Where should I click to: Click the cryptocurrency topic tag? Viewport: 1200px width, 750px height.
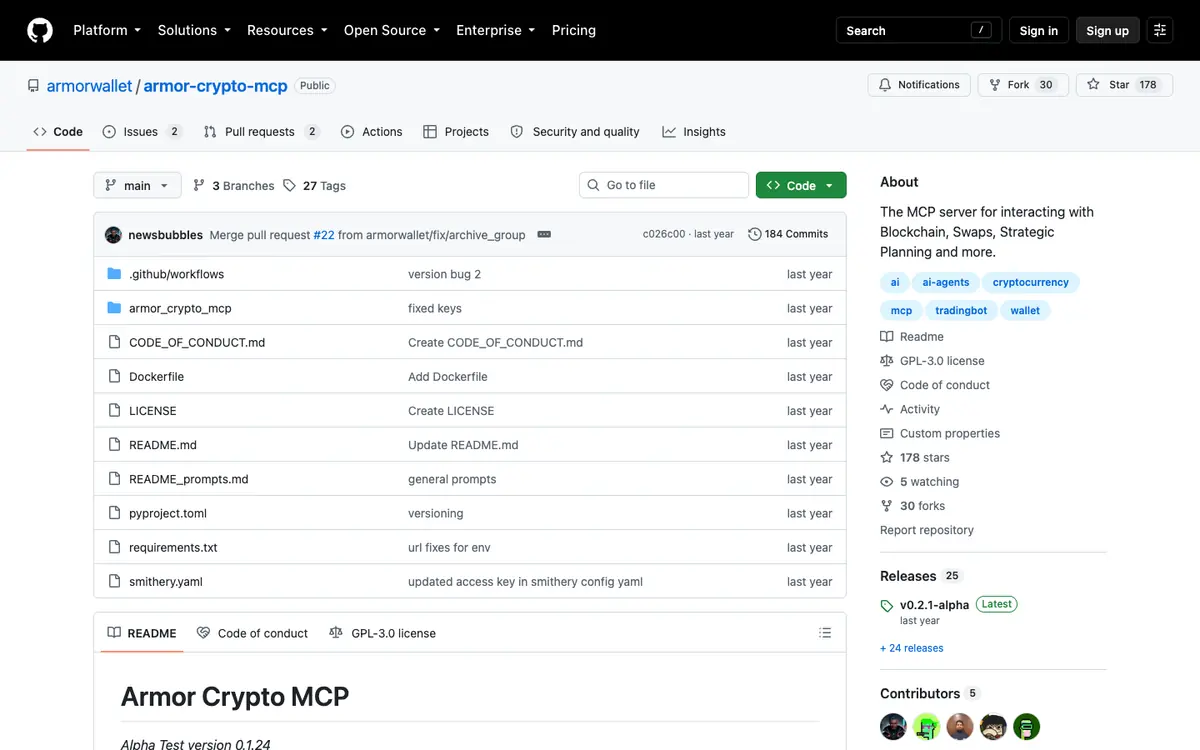[1031, 282]
